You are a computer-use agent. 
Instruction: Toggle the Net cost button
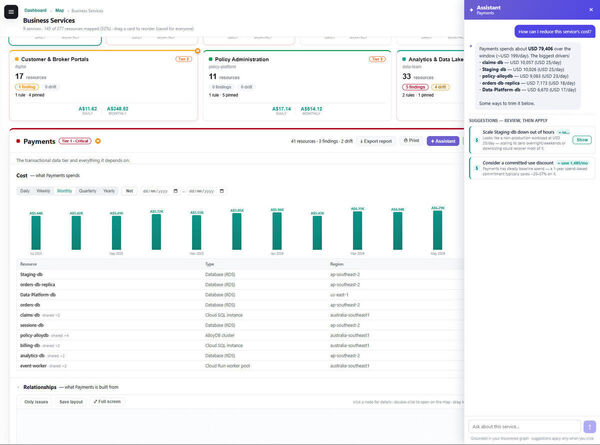pos(130,191)
